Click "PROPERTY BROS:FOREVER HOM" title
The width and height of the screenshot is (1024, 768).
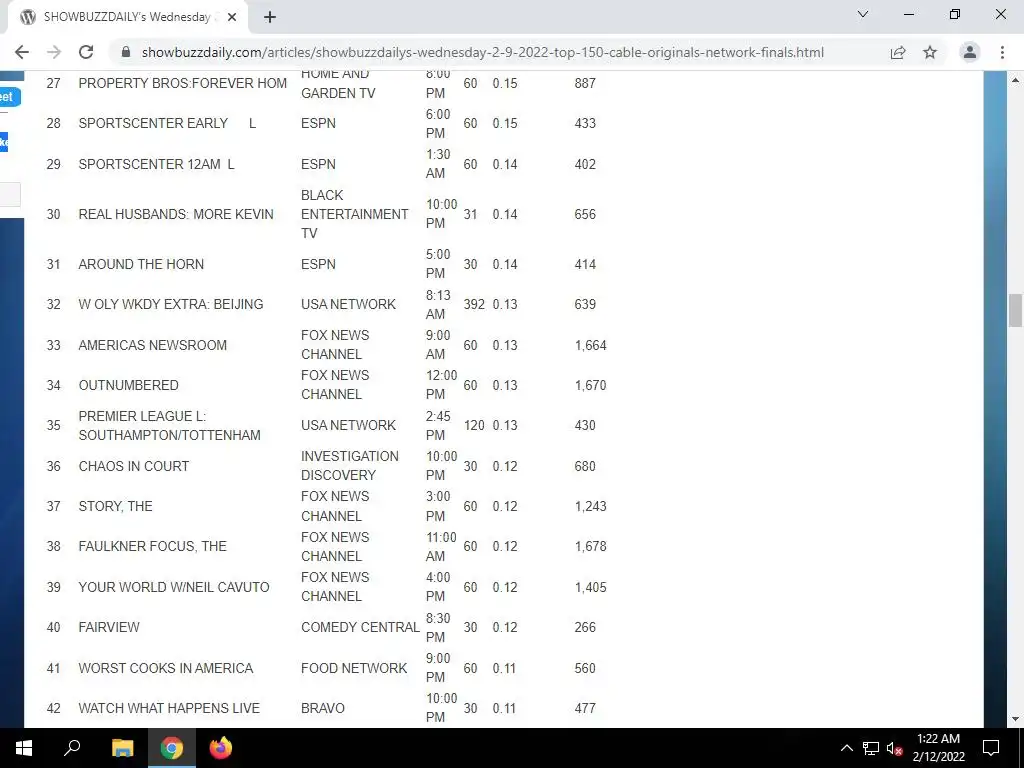[182, 83]
